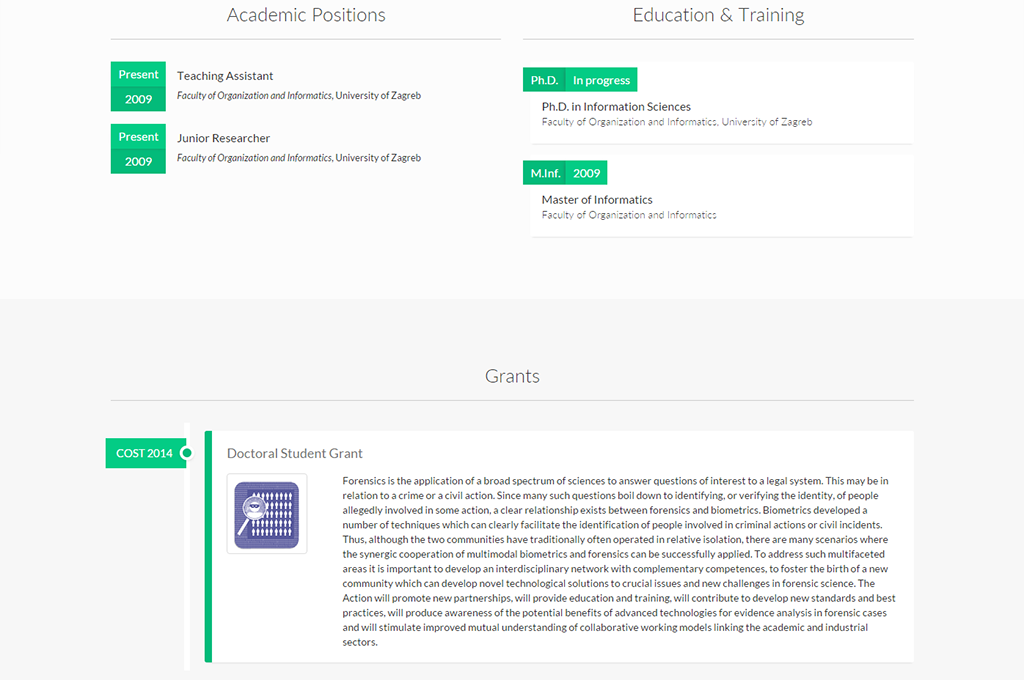Select the Junior Researcher position title
The image size is (1024, 680).
[x=223, y=138]
